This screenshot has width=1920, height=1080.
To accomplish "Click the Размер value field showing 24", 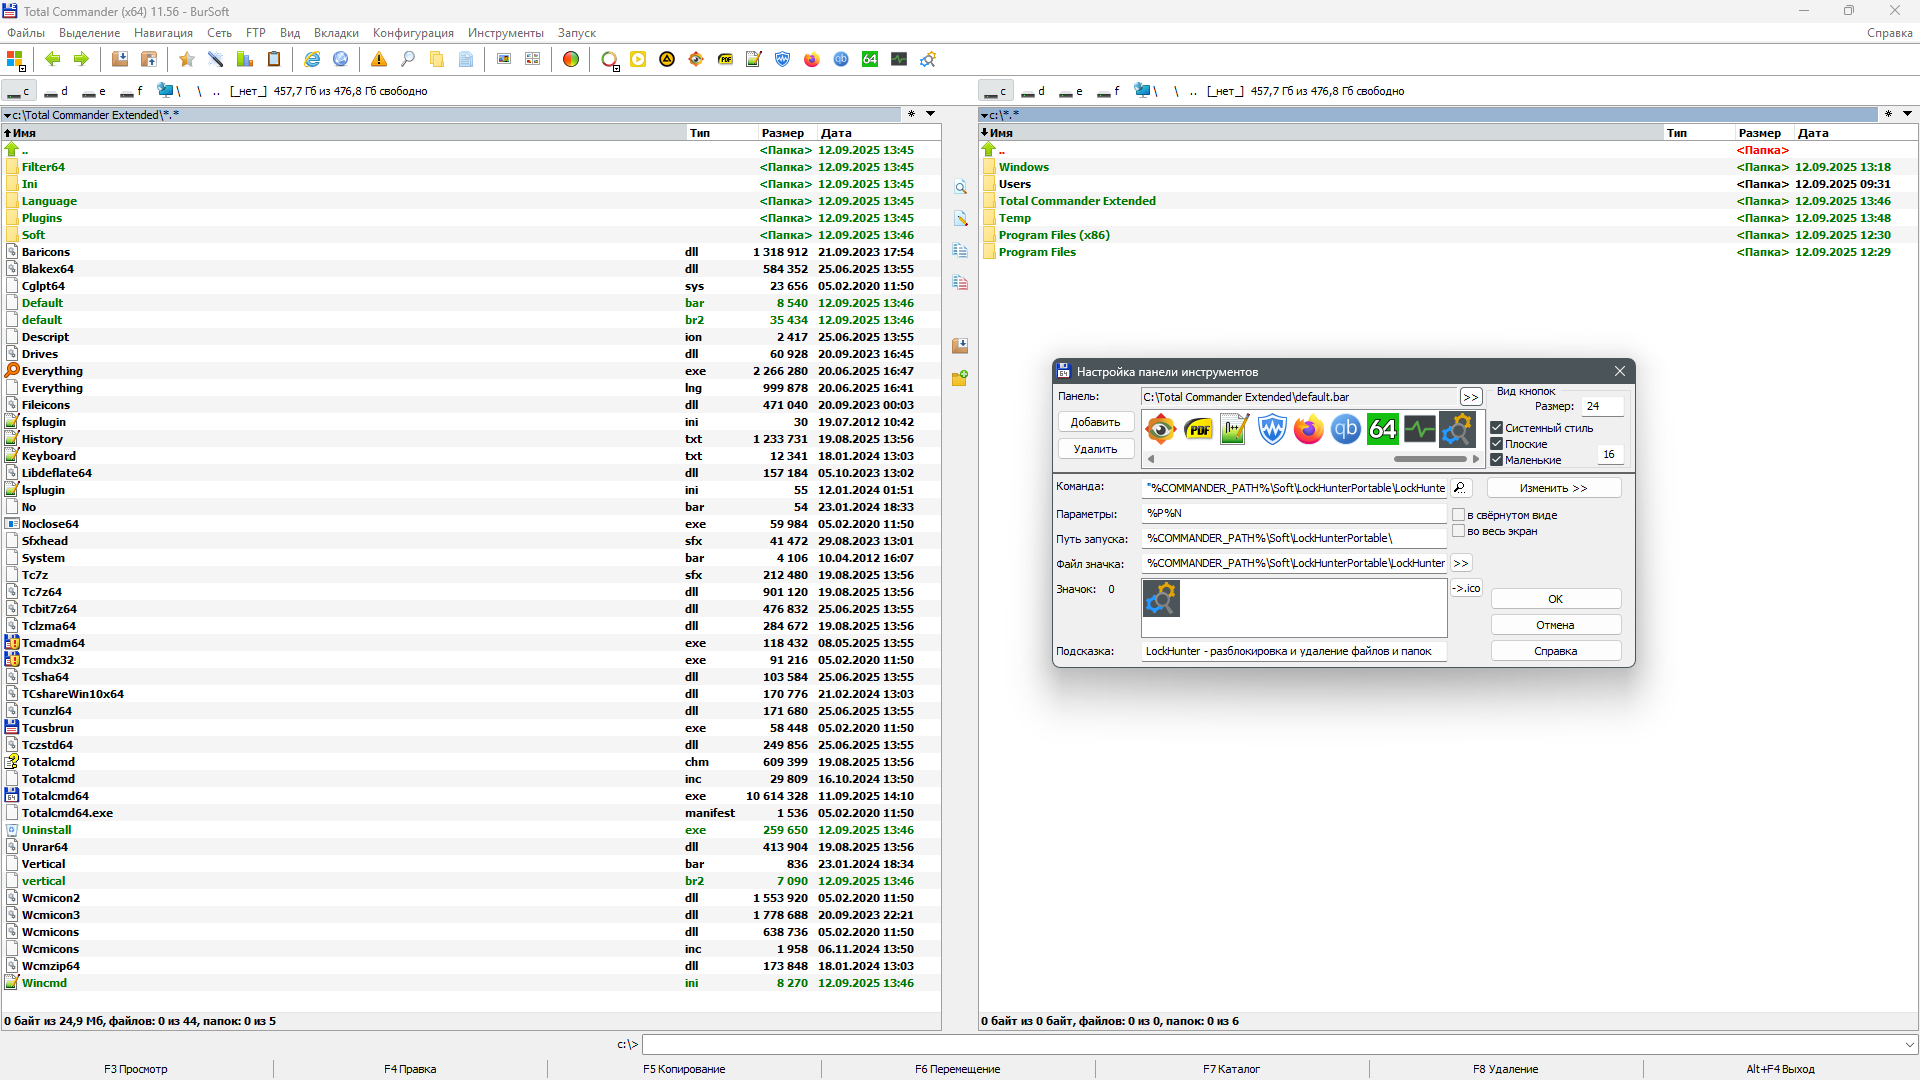I will [x=1603, y=406].
